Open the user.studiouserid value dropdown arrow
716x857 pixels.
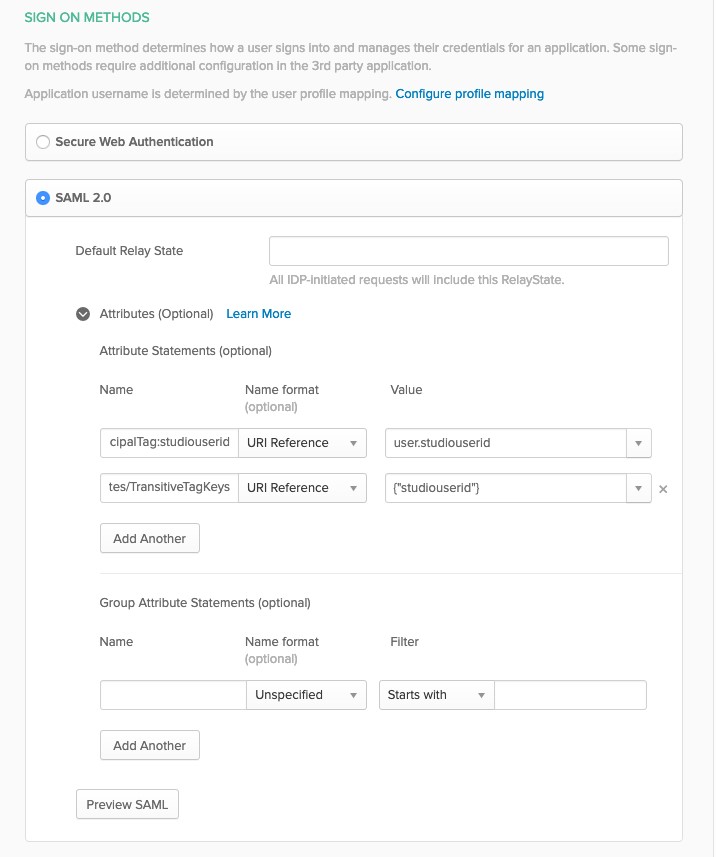638,443
